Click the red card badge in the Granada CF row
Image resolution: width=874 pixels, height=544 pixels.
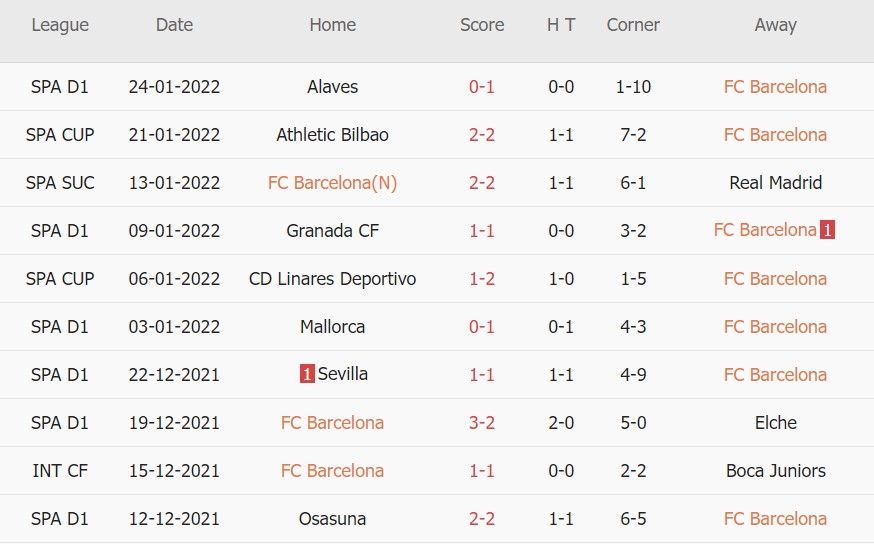[x=827, y=230]
